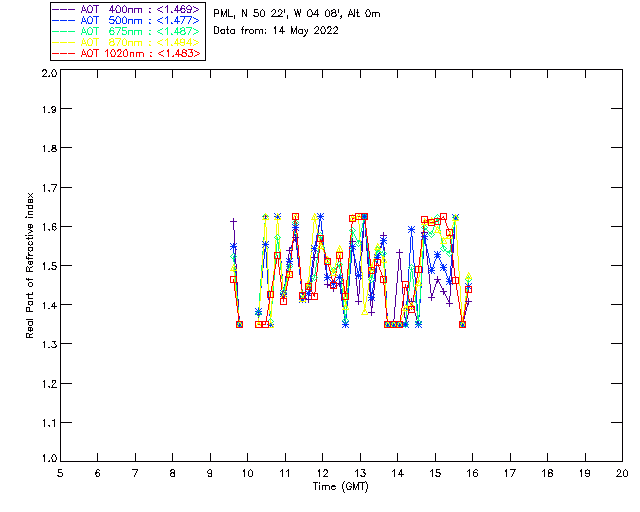Click the 12 x-axis hour label
Image resolution: width=640 pixels, height=512 pixels.
point(322,473)
